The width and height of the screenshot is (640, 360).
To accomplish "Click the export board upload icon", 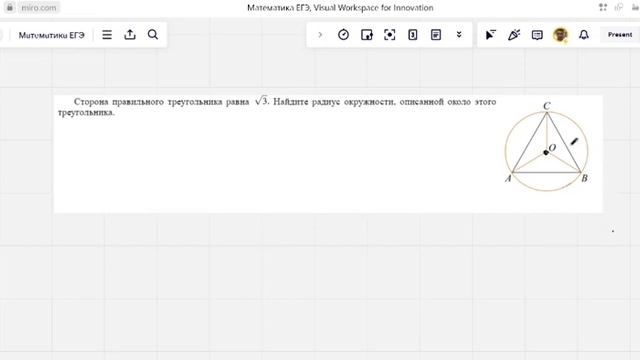I will coord(130,35).
